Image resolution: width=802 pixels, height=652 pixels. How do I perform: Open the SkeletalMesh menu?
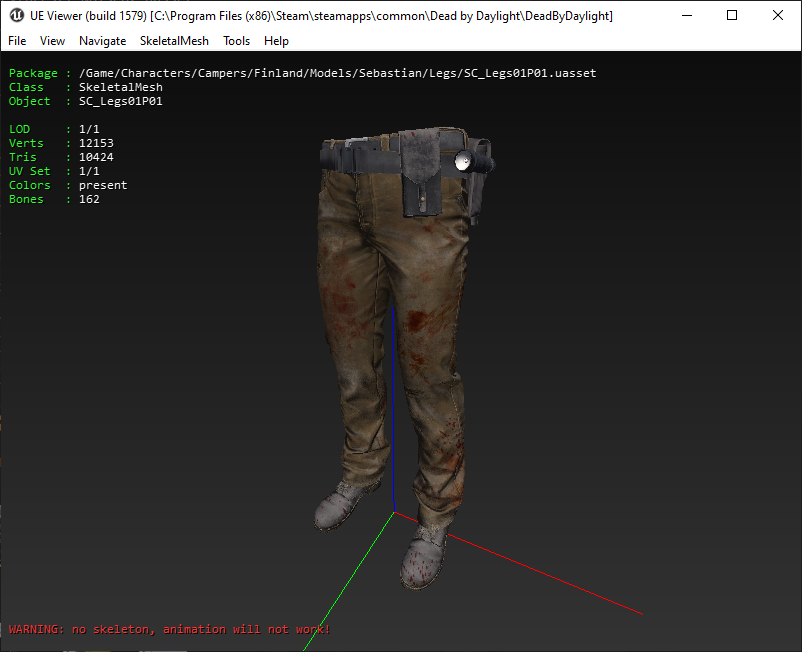point(174,41)
